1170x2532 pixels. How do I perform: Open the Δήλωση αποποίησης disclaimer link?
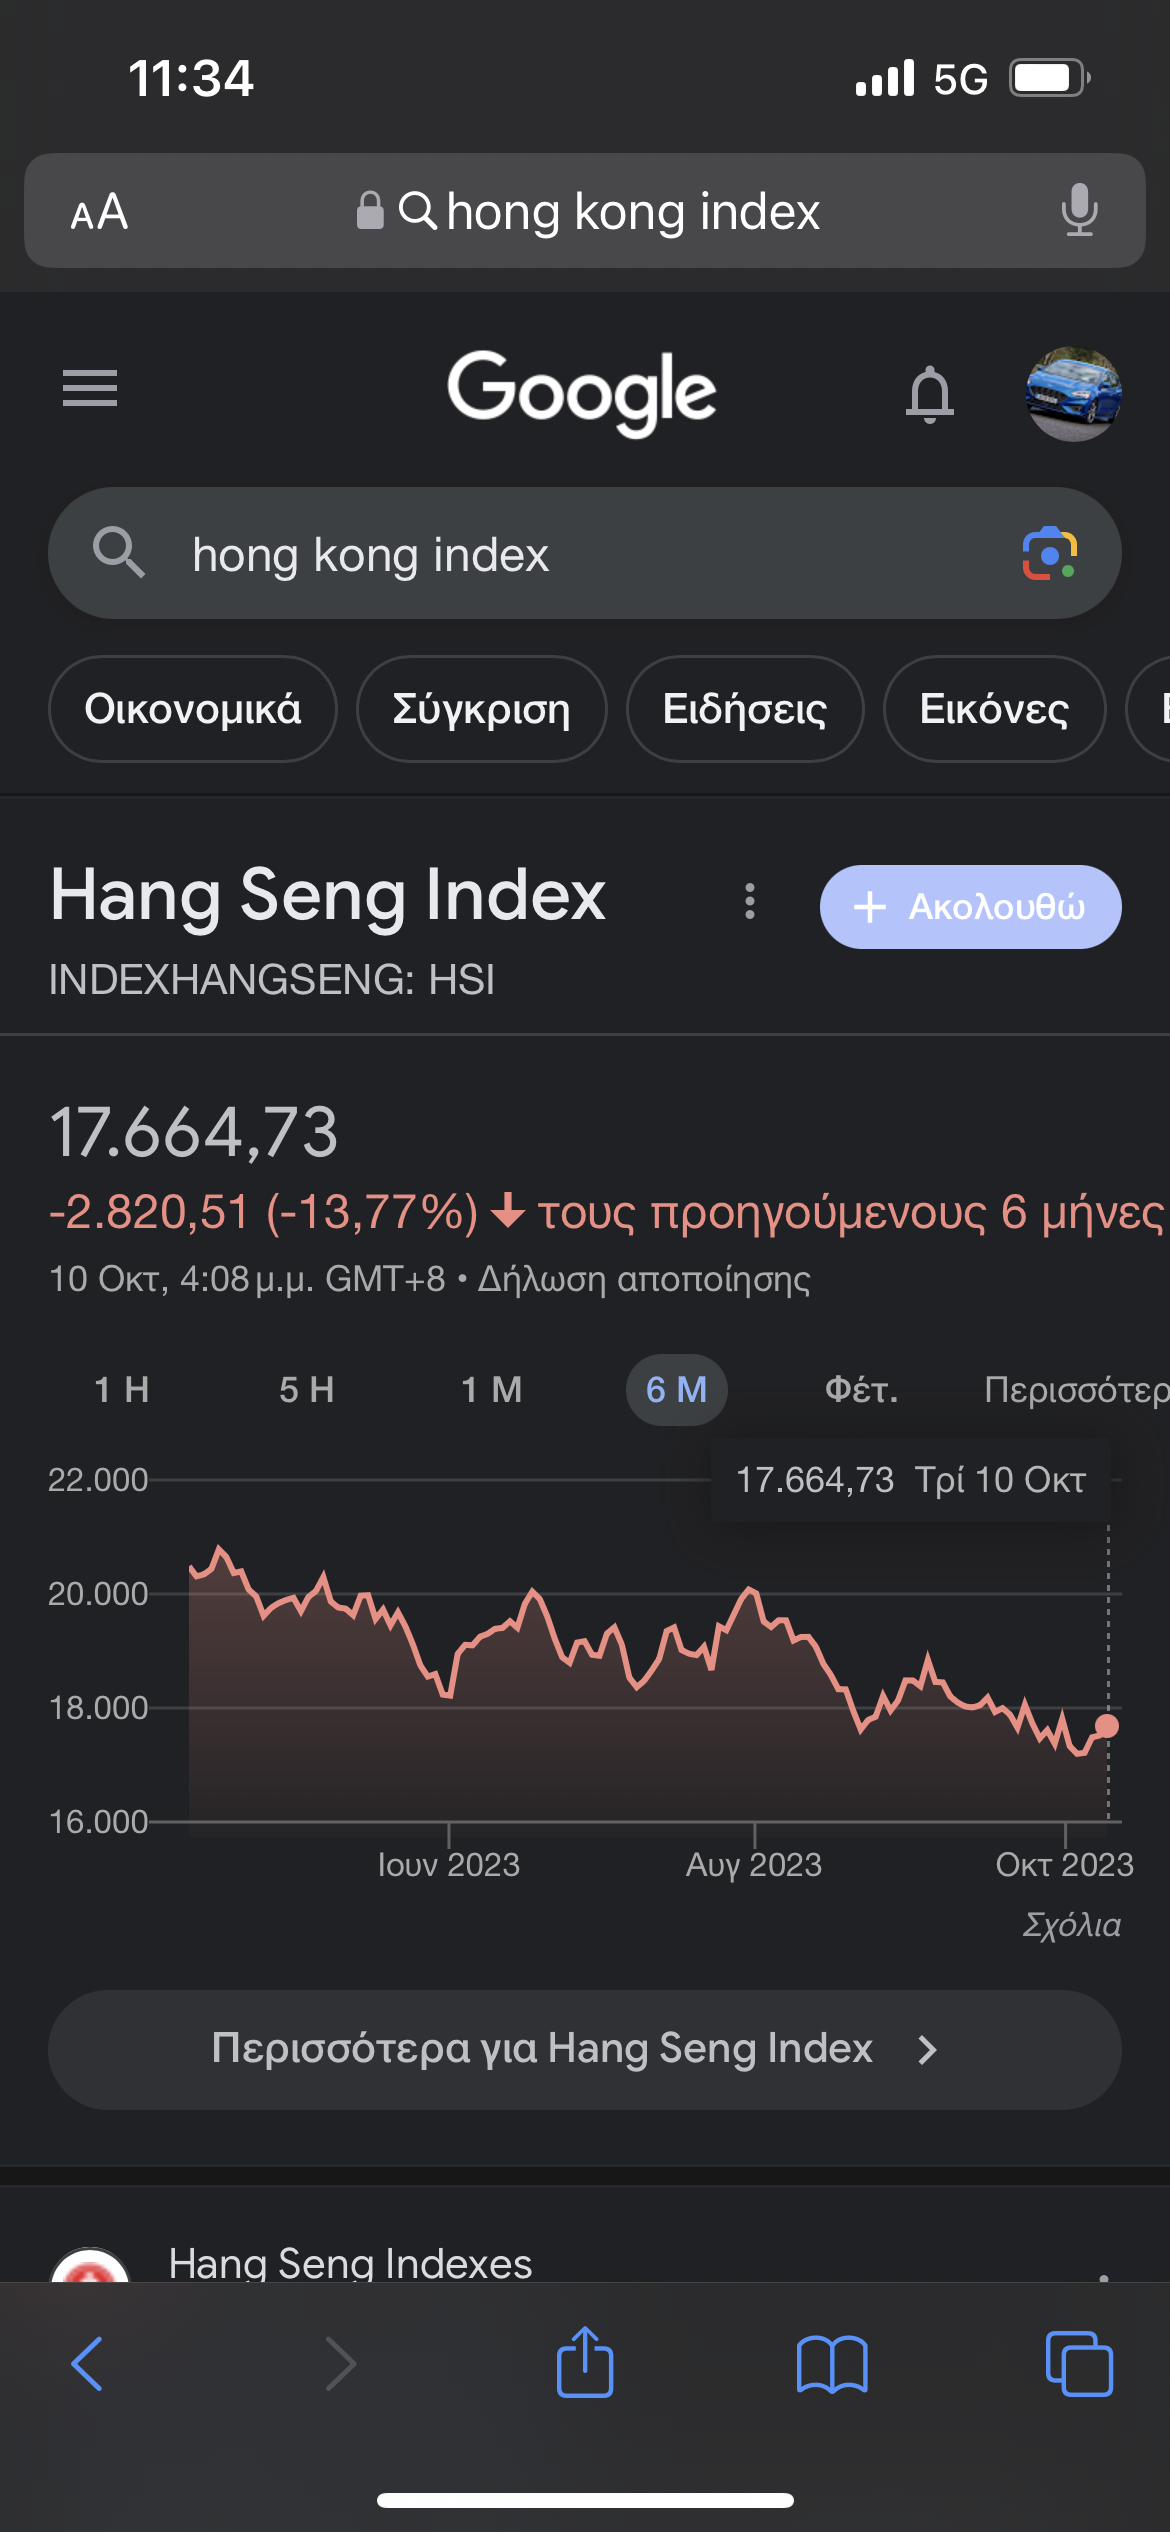tap(644, 1279)
